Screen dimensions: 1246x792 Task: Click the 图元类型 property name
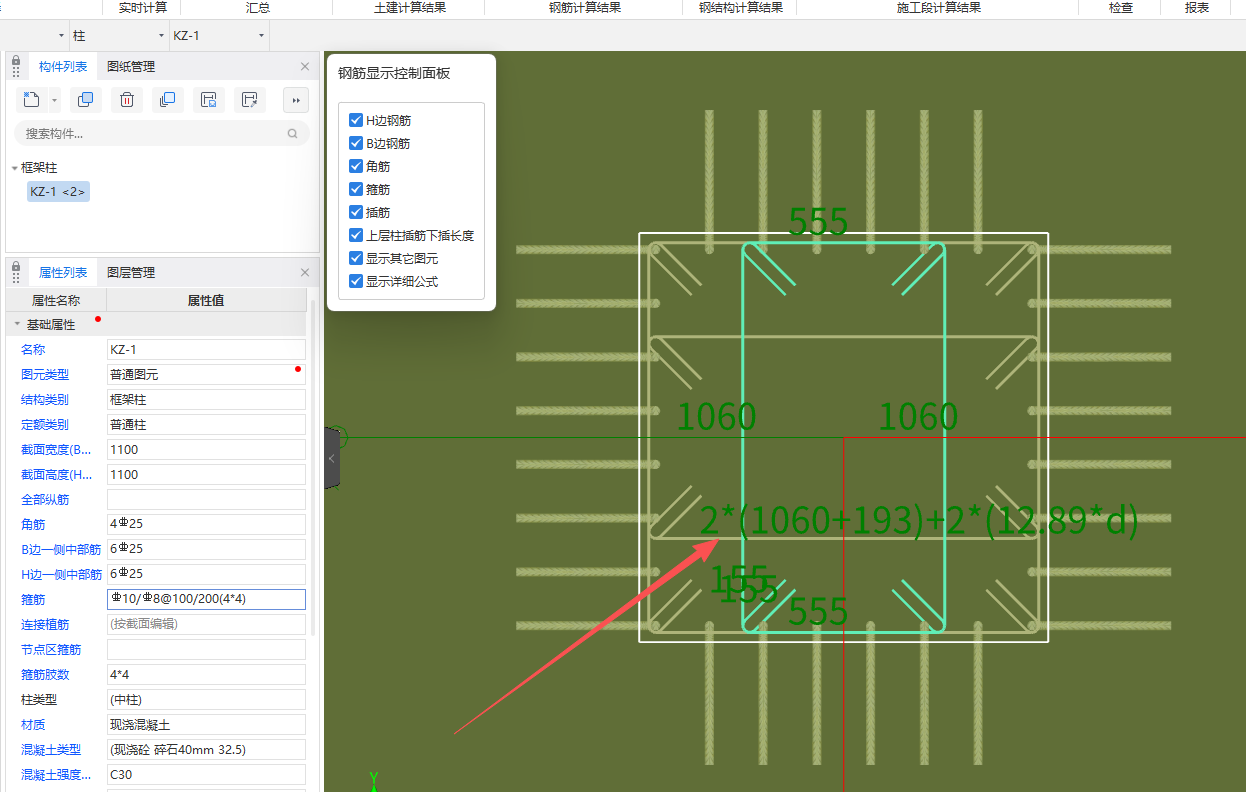(45, 374)
